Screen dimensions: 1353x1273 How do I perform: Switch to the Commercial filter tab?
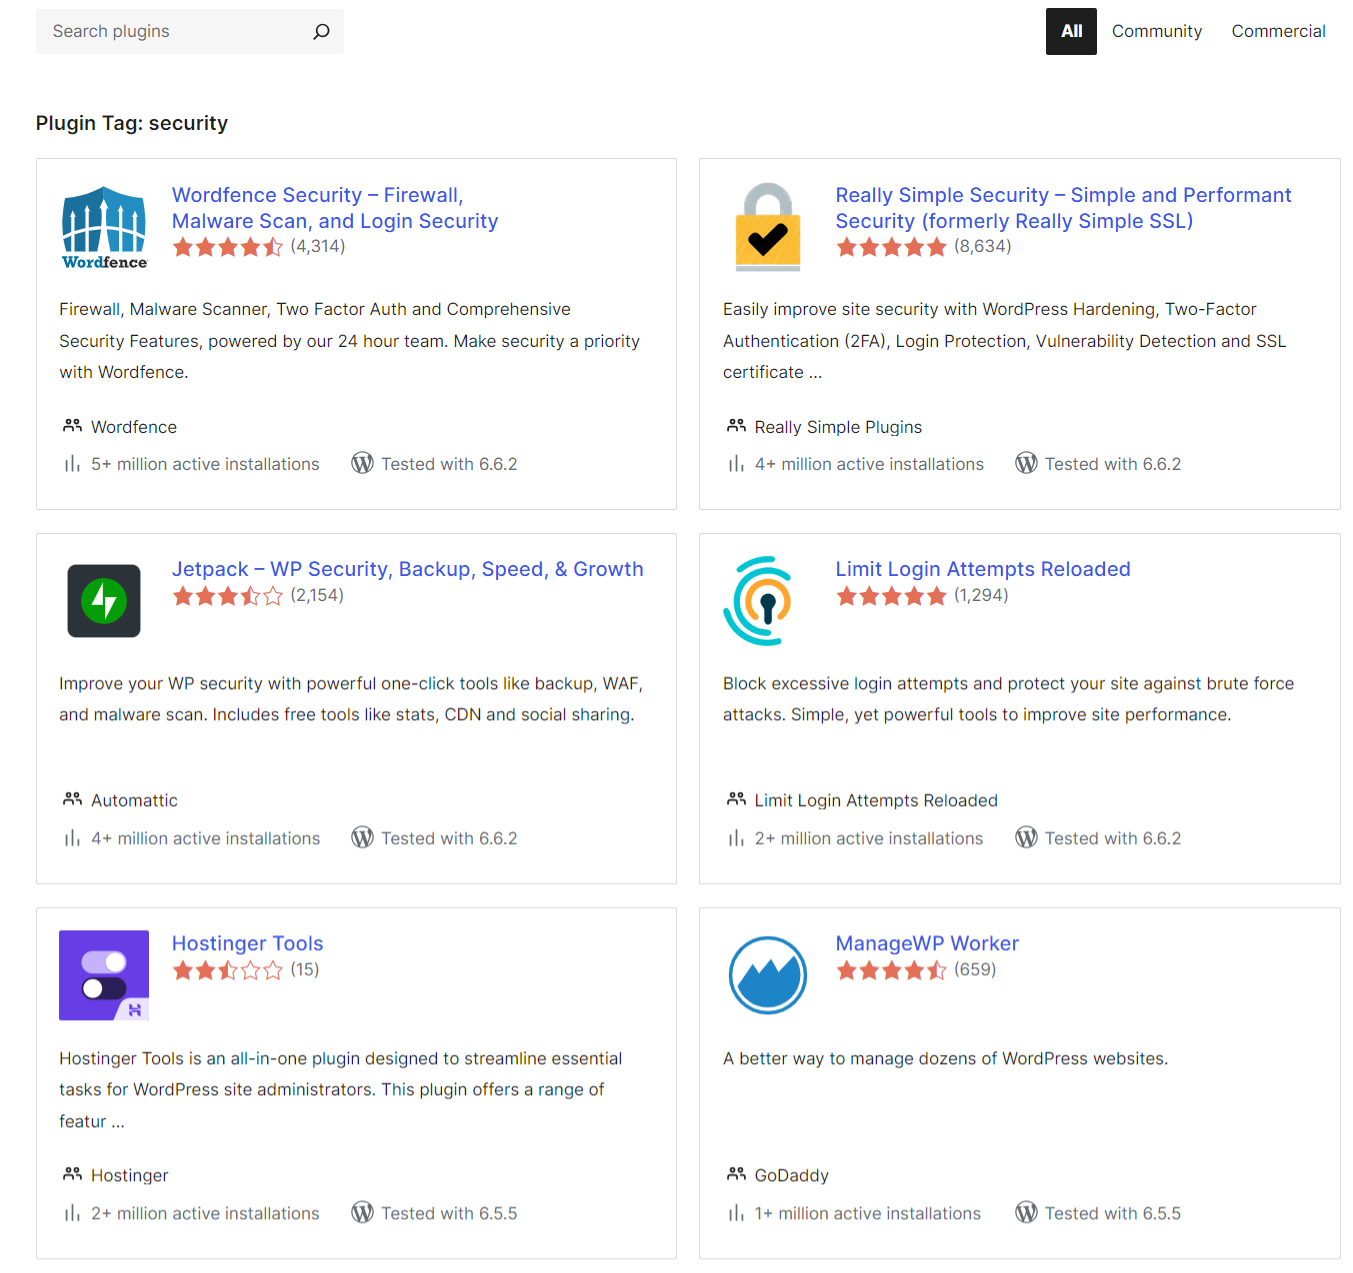coord(1278,32)
